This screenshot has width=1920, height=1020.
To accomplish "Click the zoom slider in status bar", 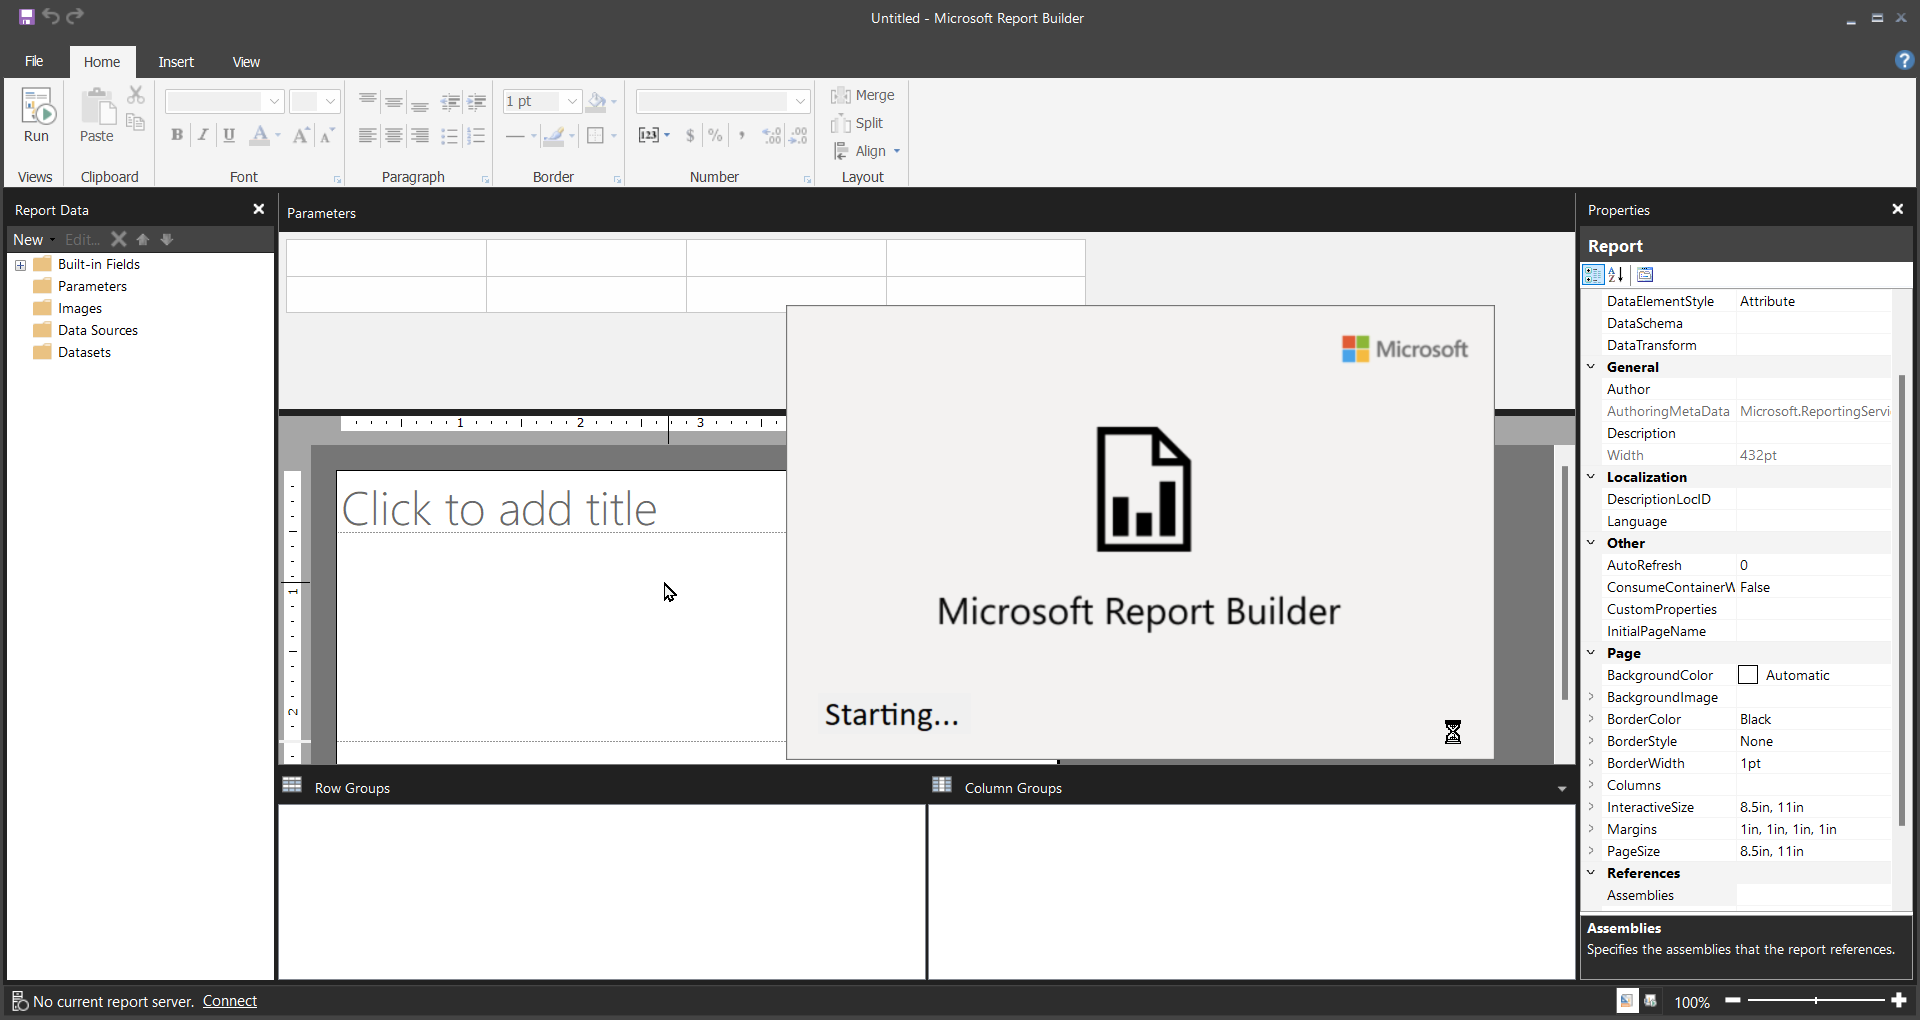I will coord(1816,1000).
